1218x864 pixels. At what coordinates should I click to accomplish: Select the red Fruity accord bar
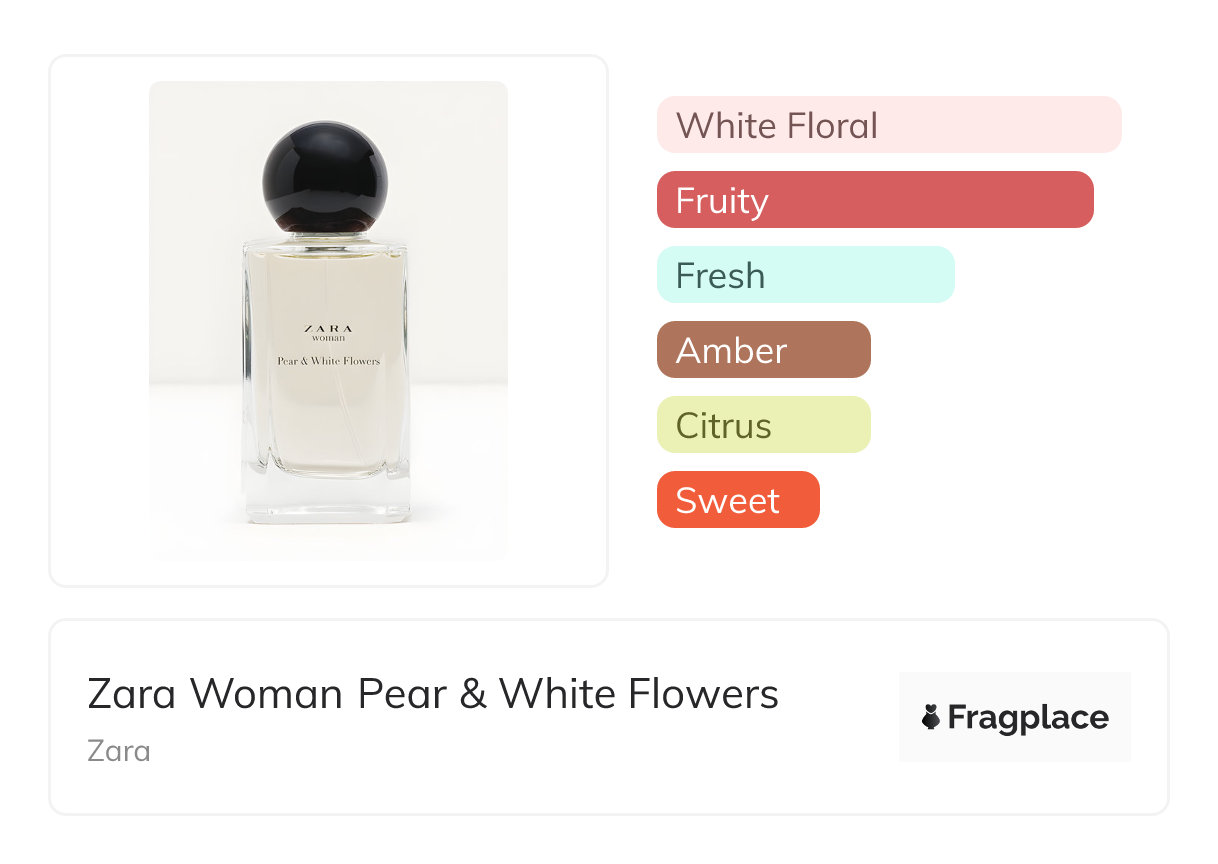[x=874, y=200]
